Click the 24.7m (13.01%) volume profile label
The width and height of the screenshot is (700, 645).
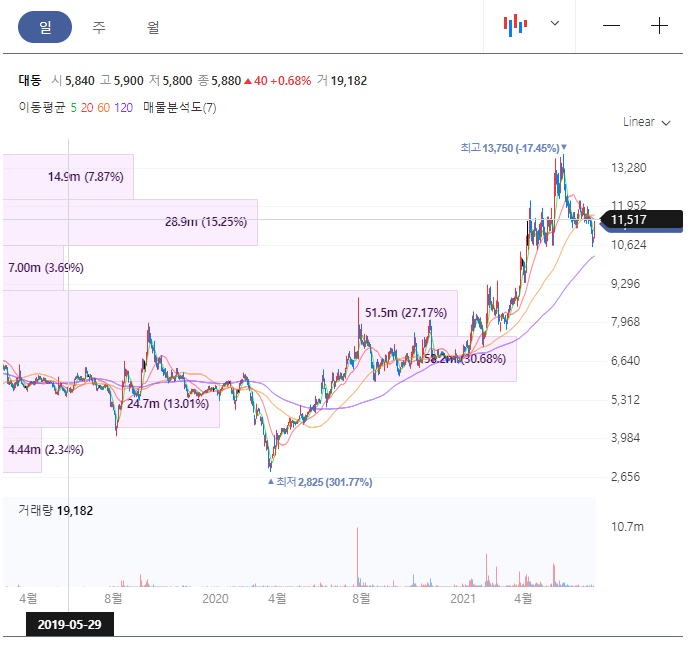pos(168,404)
